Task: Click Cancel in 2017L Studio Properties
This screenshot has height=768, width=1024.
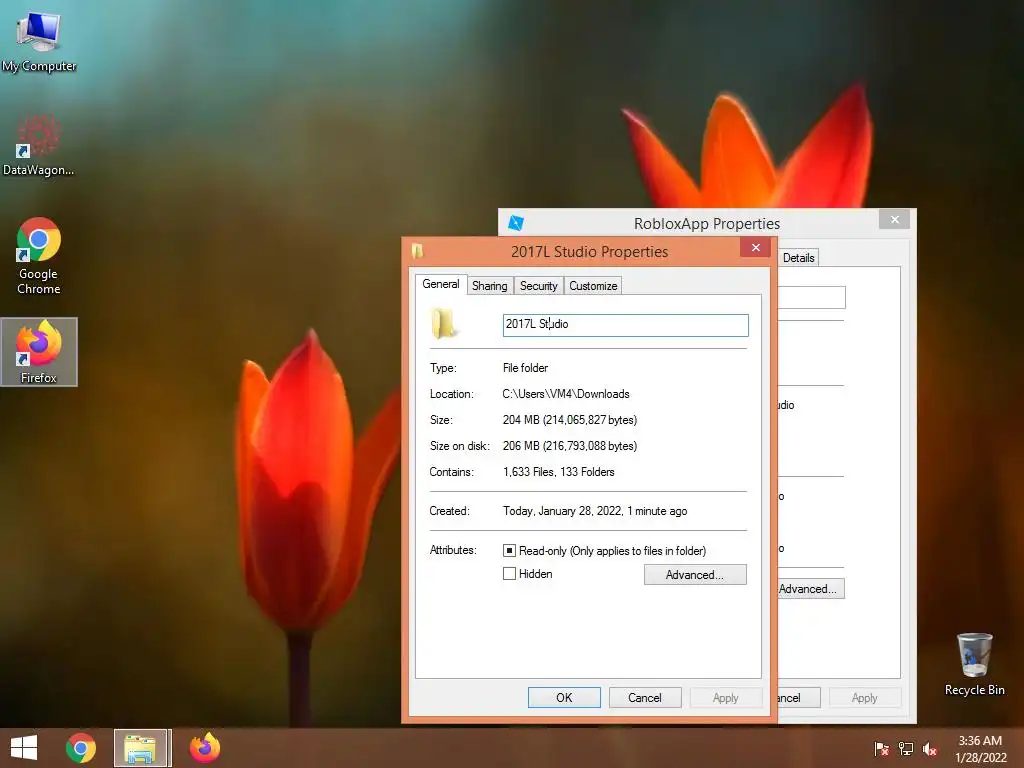Action: pos(645,697)
